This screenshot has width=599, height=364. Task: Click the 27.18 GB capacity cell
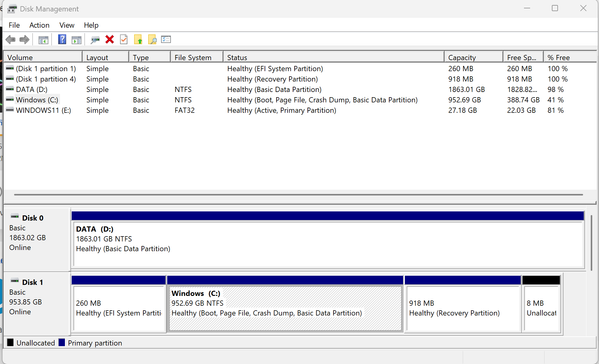[x=463, y=110]
